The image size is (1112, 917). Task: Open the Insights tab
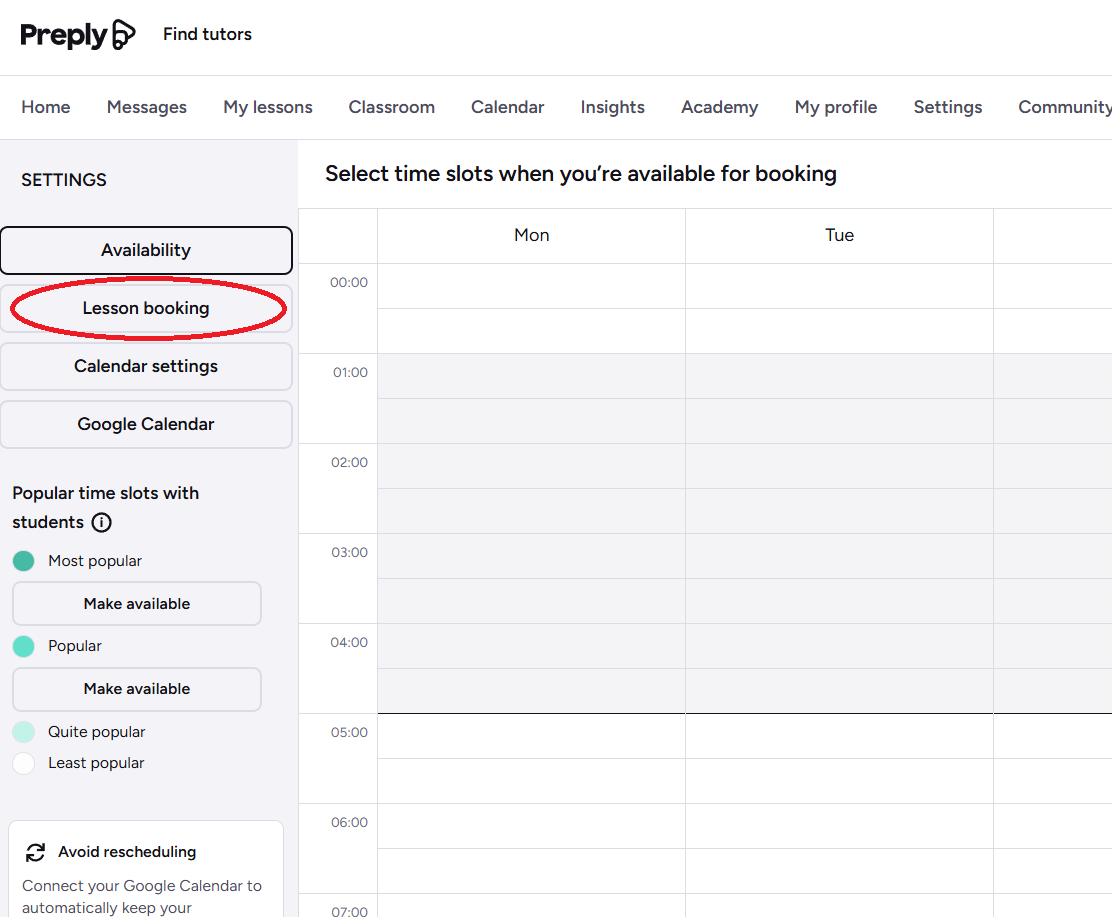pyautogui.click(x=612, y=107)
